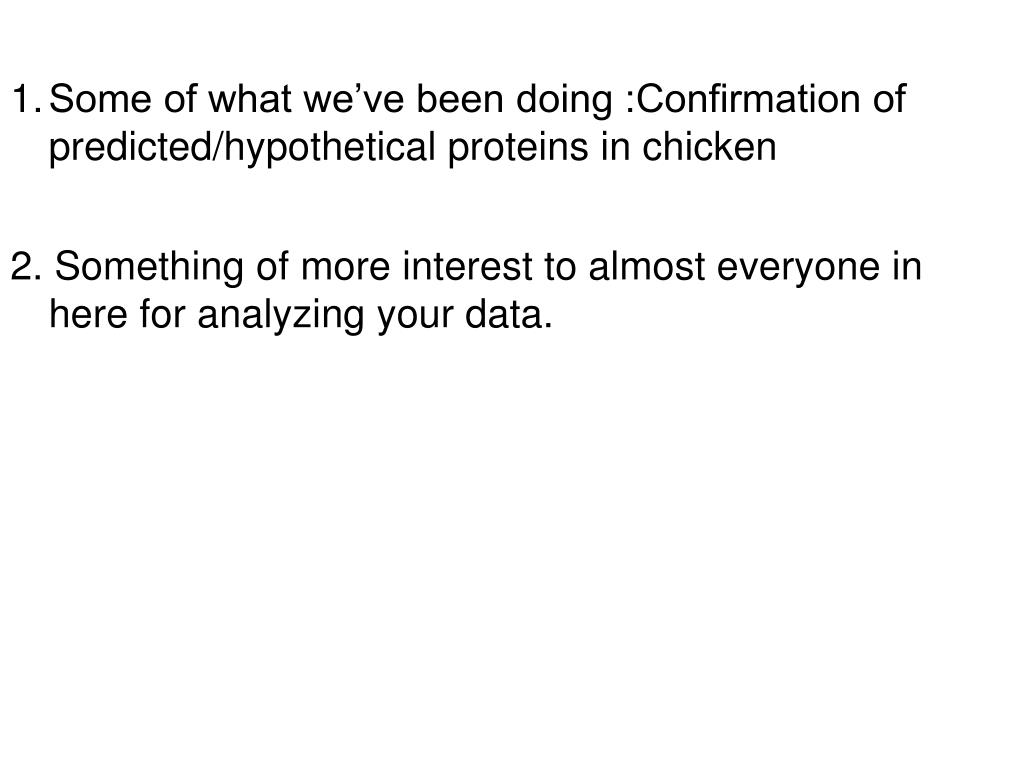This screenshot has width=1024, height=768.
Task: Click the word "proteins"
Action: click(518, 147)
